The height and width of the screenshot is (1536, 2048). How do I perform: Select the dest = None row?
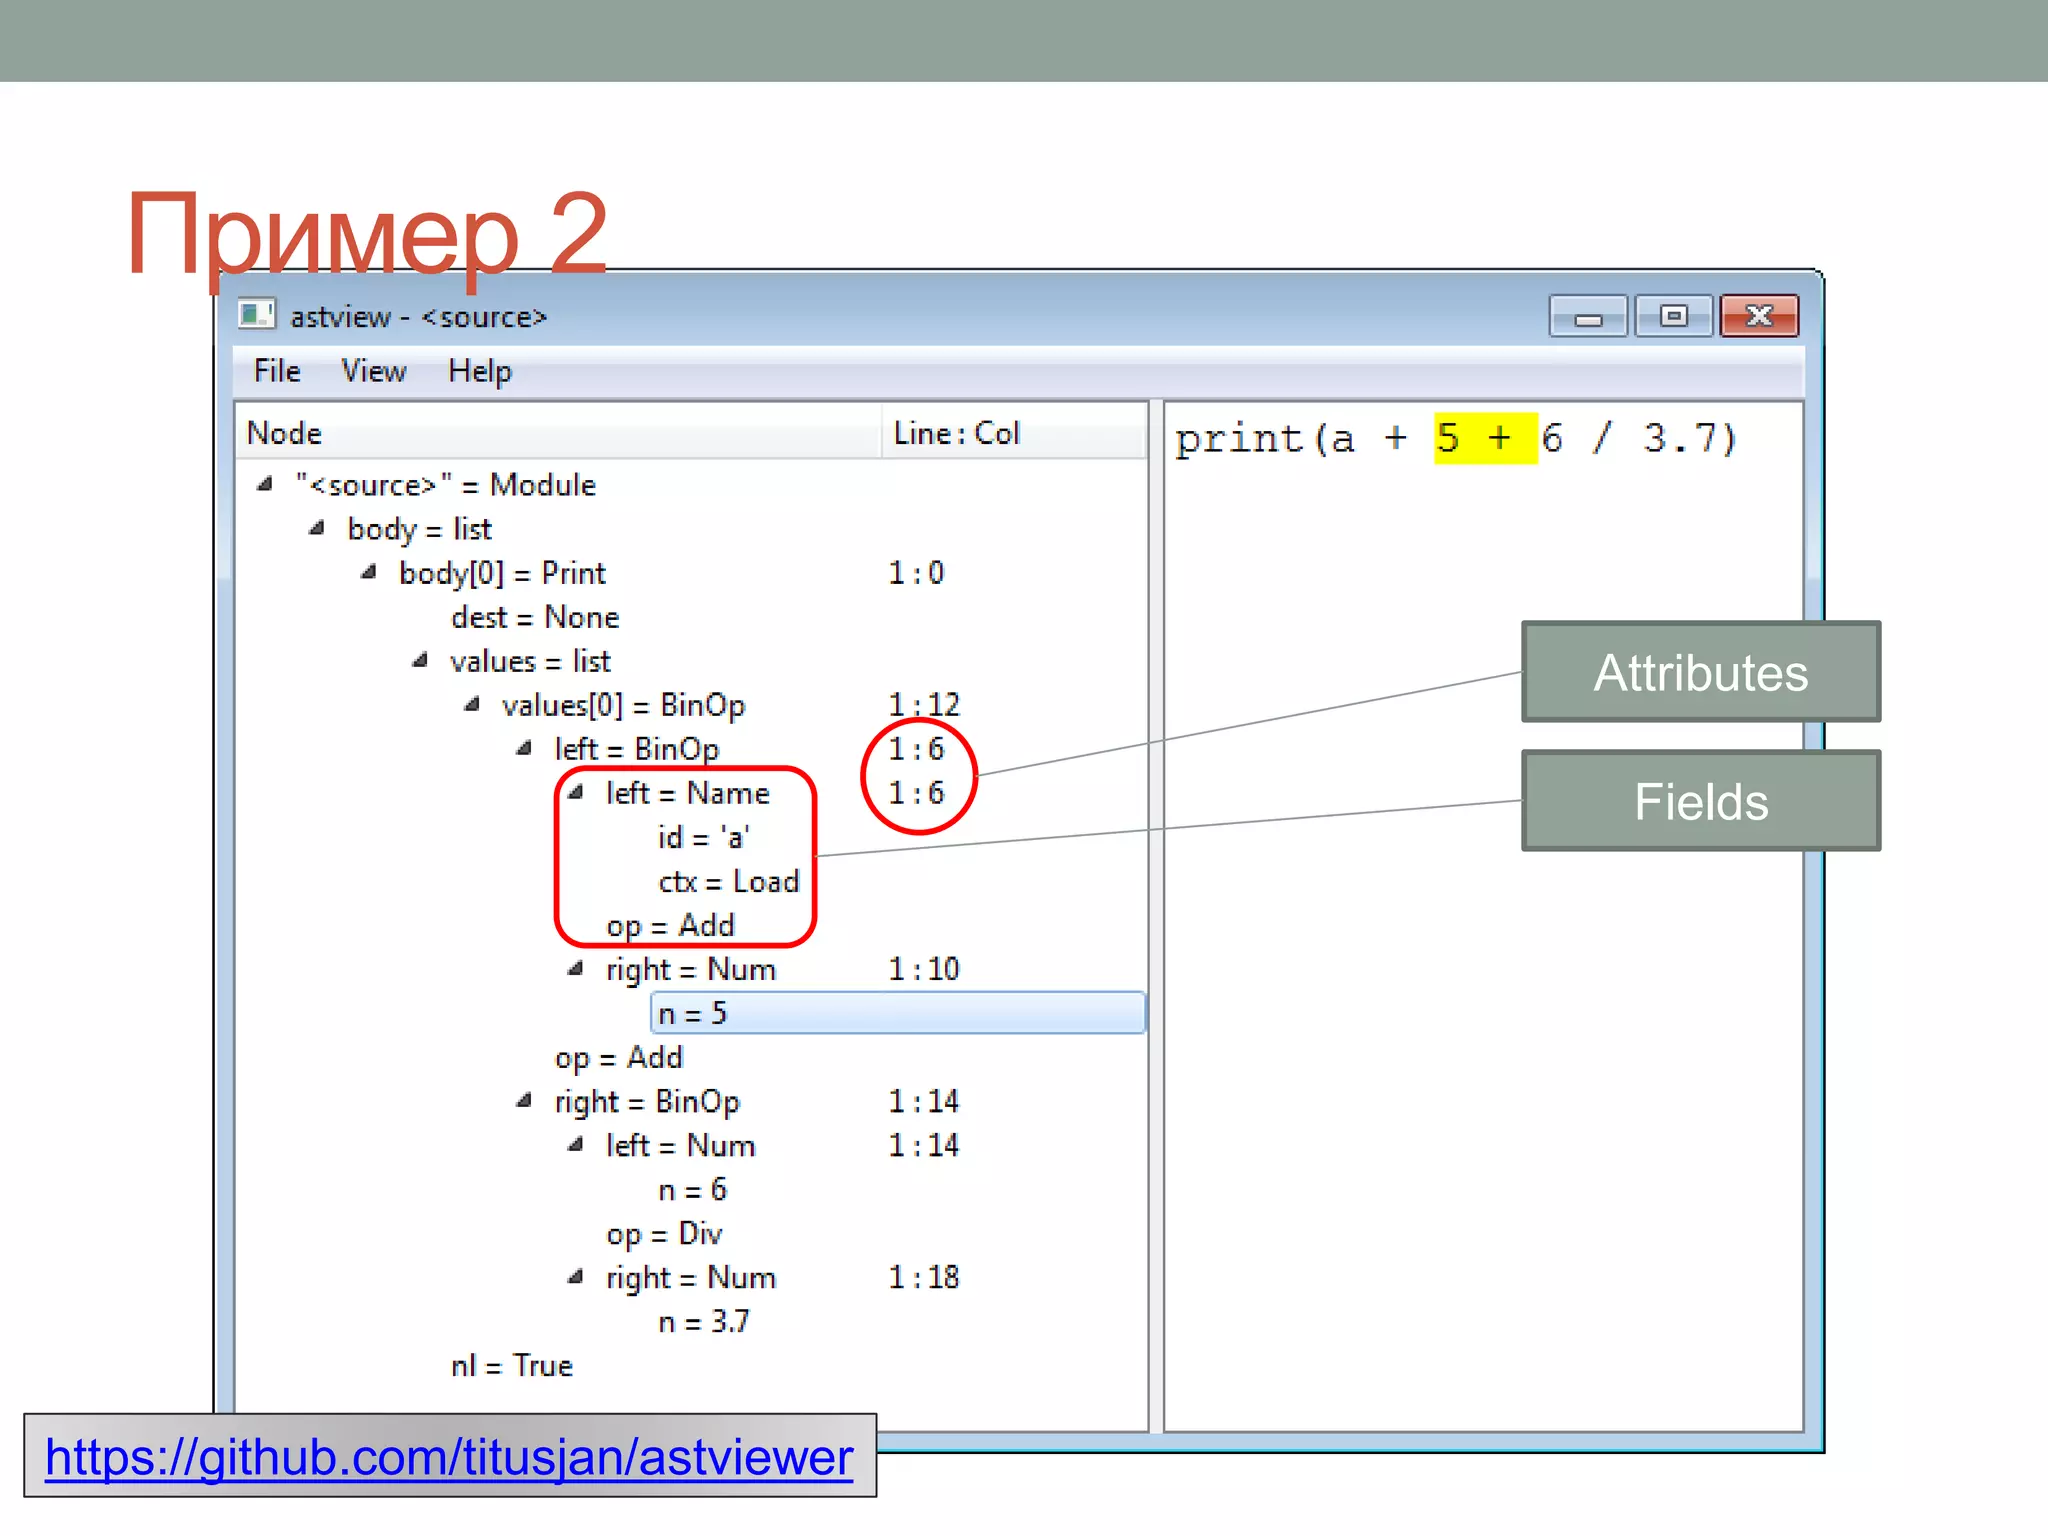pyautogui.click(x=535, y=617)
